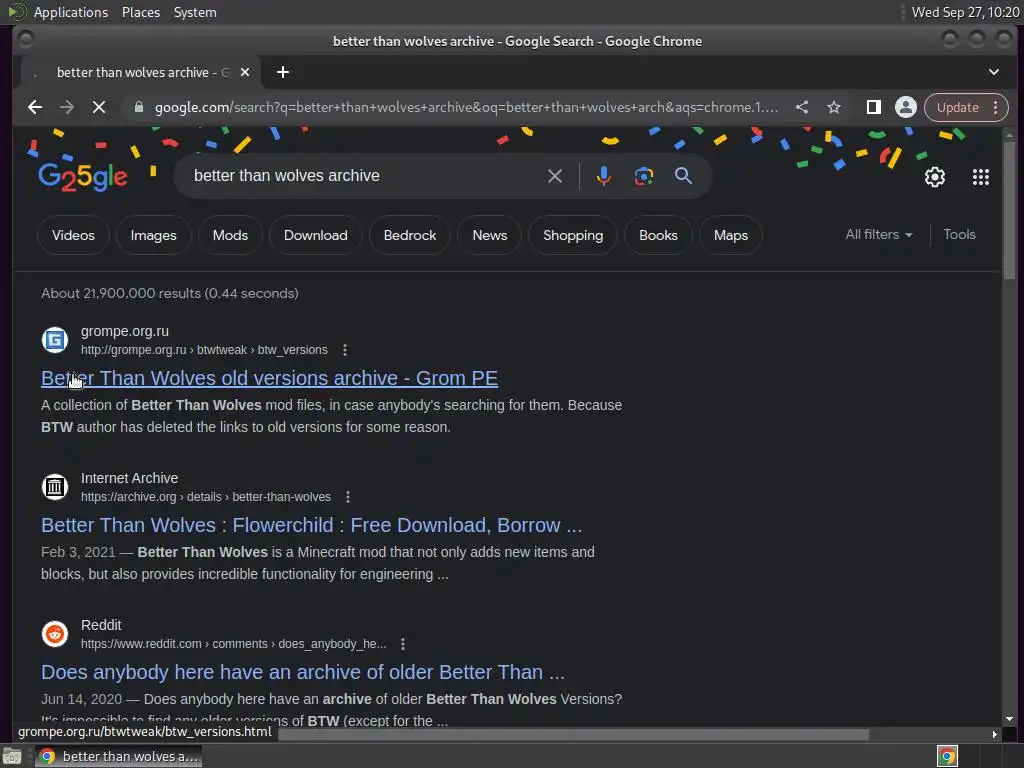Open the Places menu
Viewport: 1024px width, 768px height.
[x=140, y=12]
